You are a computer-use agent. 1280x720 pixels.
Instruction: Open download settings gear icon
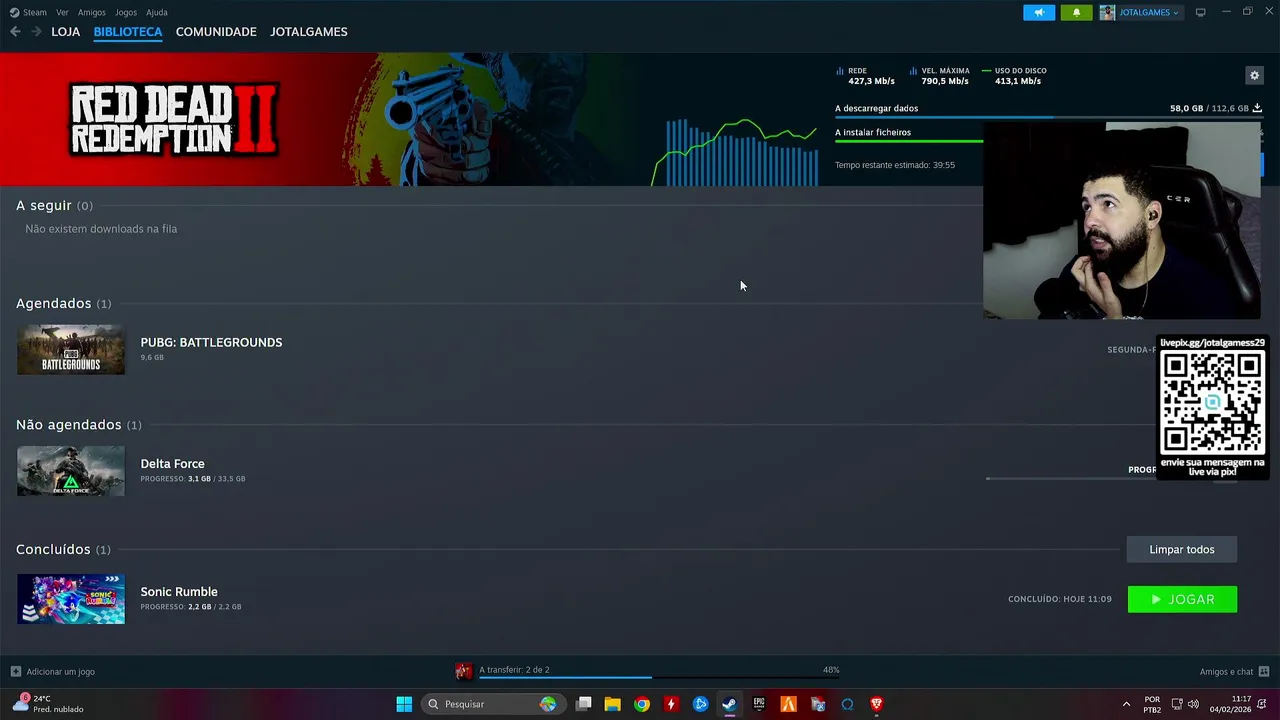[x=1254, y=75]
